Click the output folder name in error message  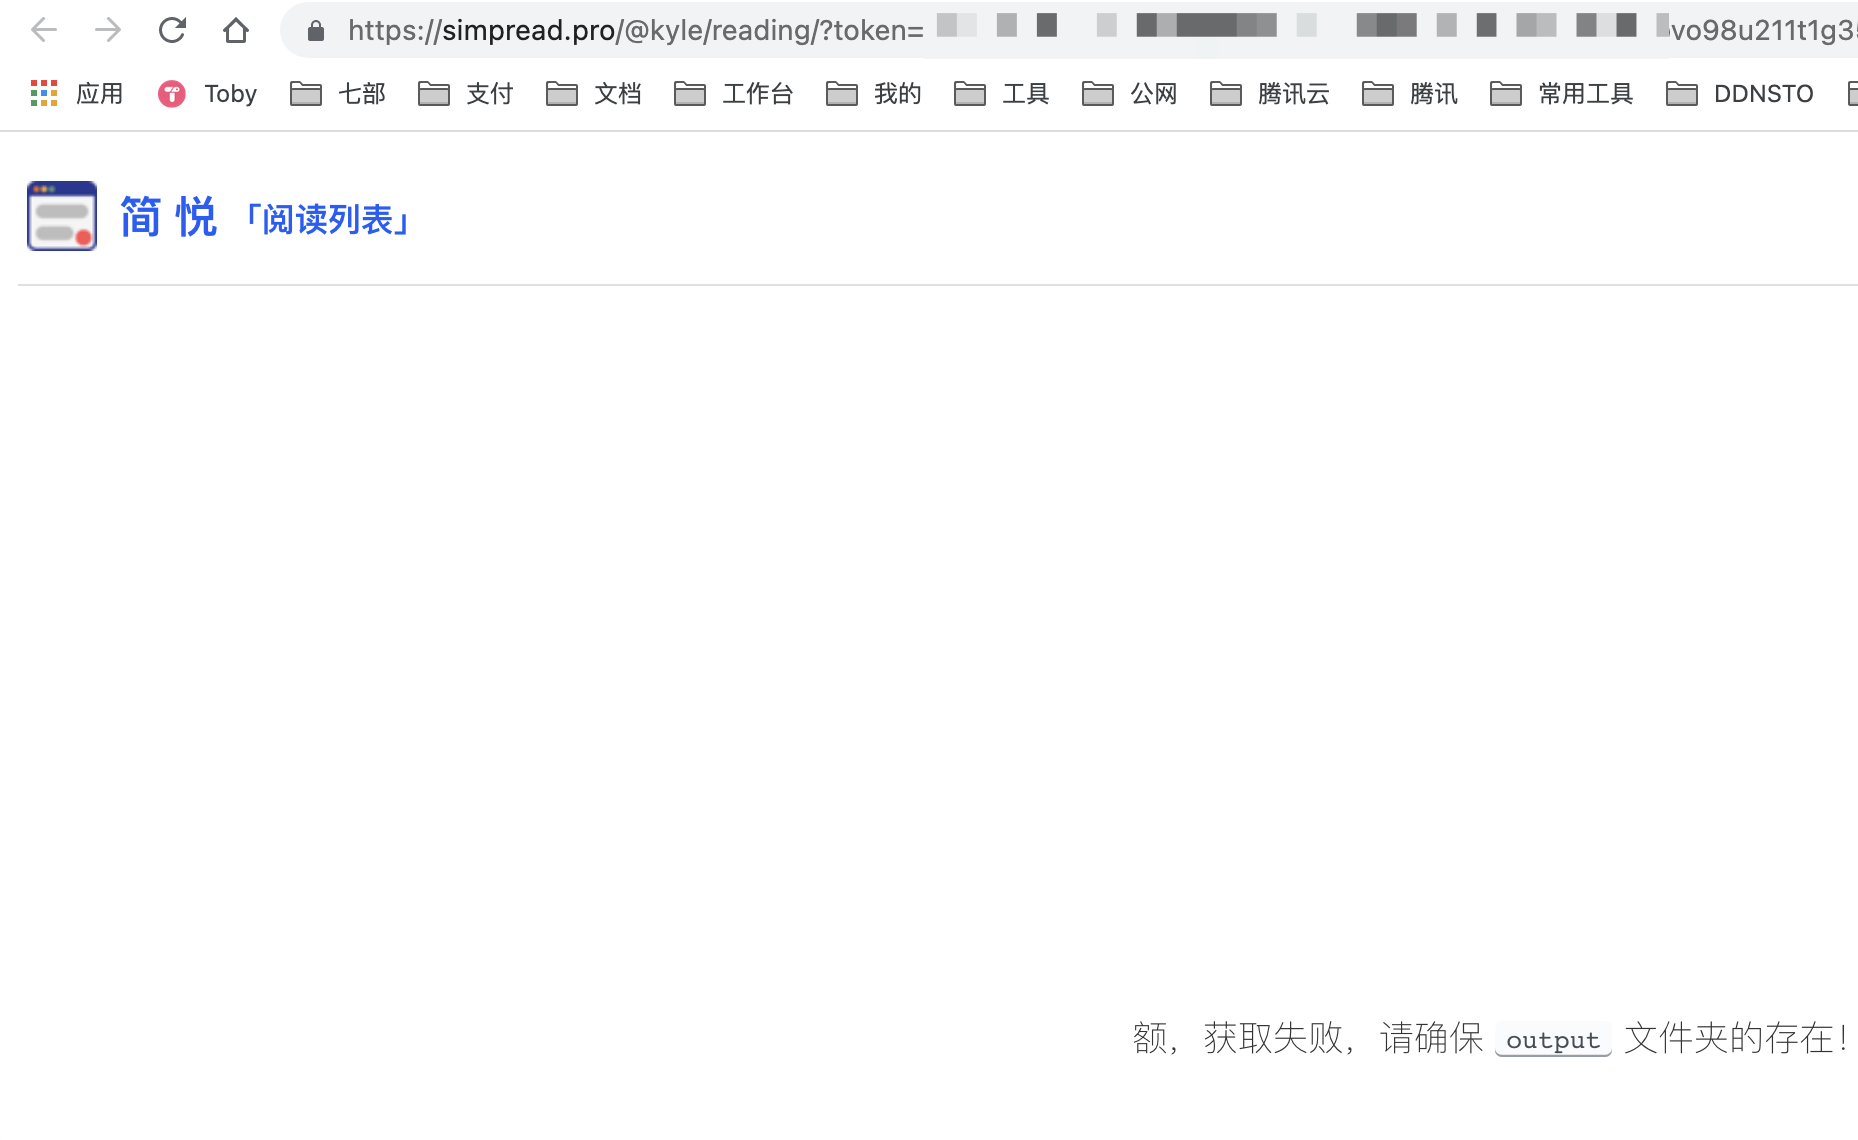1552,1039
